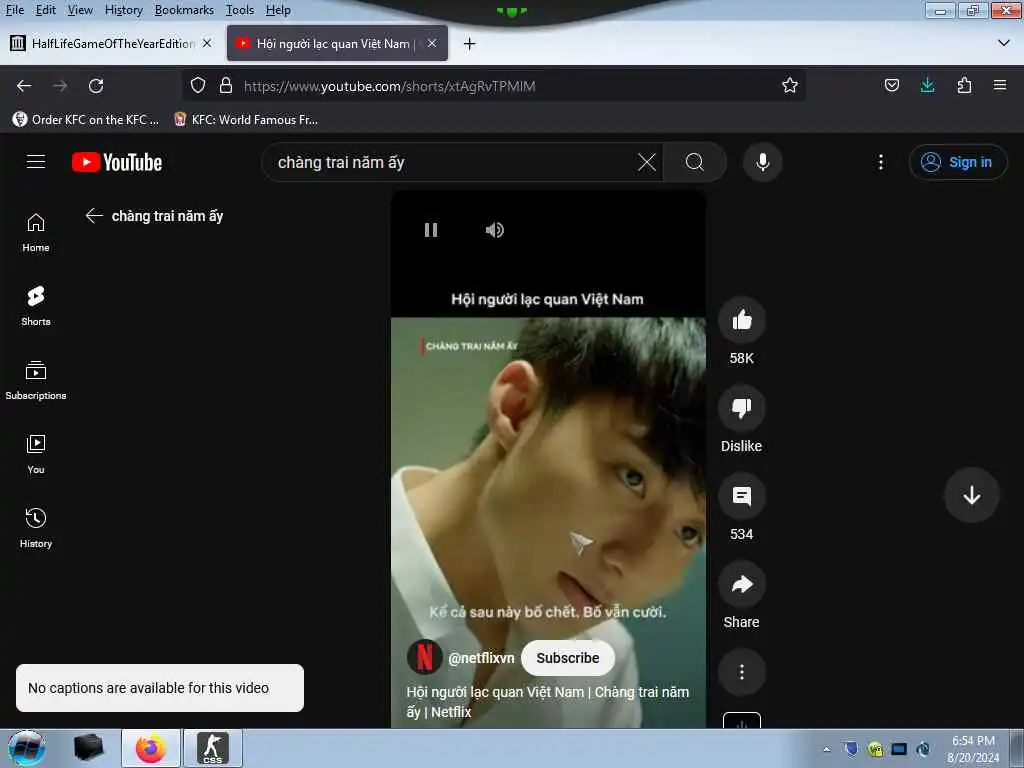
Task: Select the Hội người lạc quan tab
Action: [335, 44]
